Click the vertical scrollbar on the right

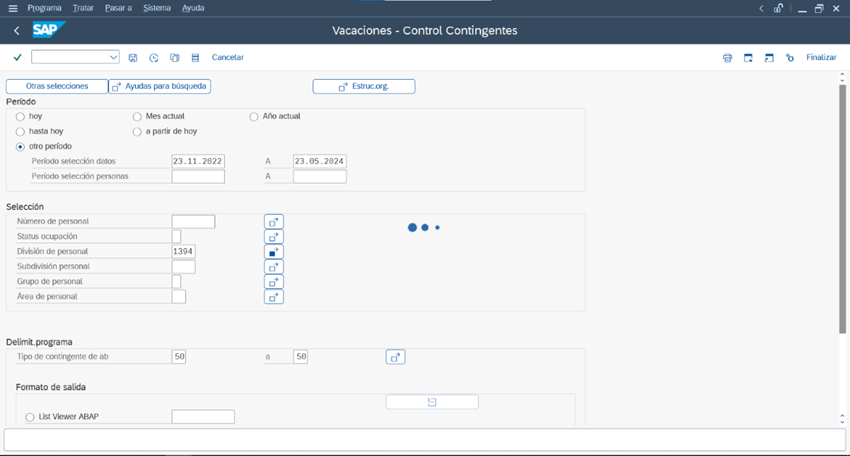[842, 210]
